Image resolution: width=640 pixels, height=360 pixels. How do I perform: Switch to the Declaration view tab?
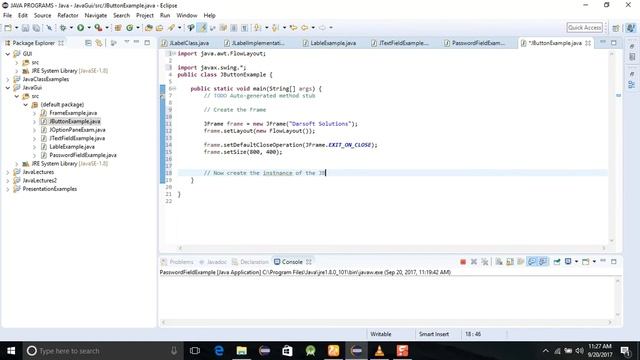[x=250, y=262]
